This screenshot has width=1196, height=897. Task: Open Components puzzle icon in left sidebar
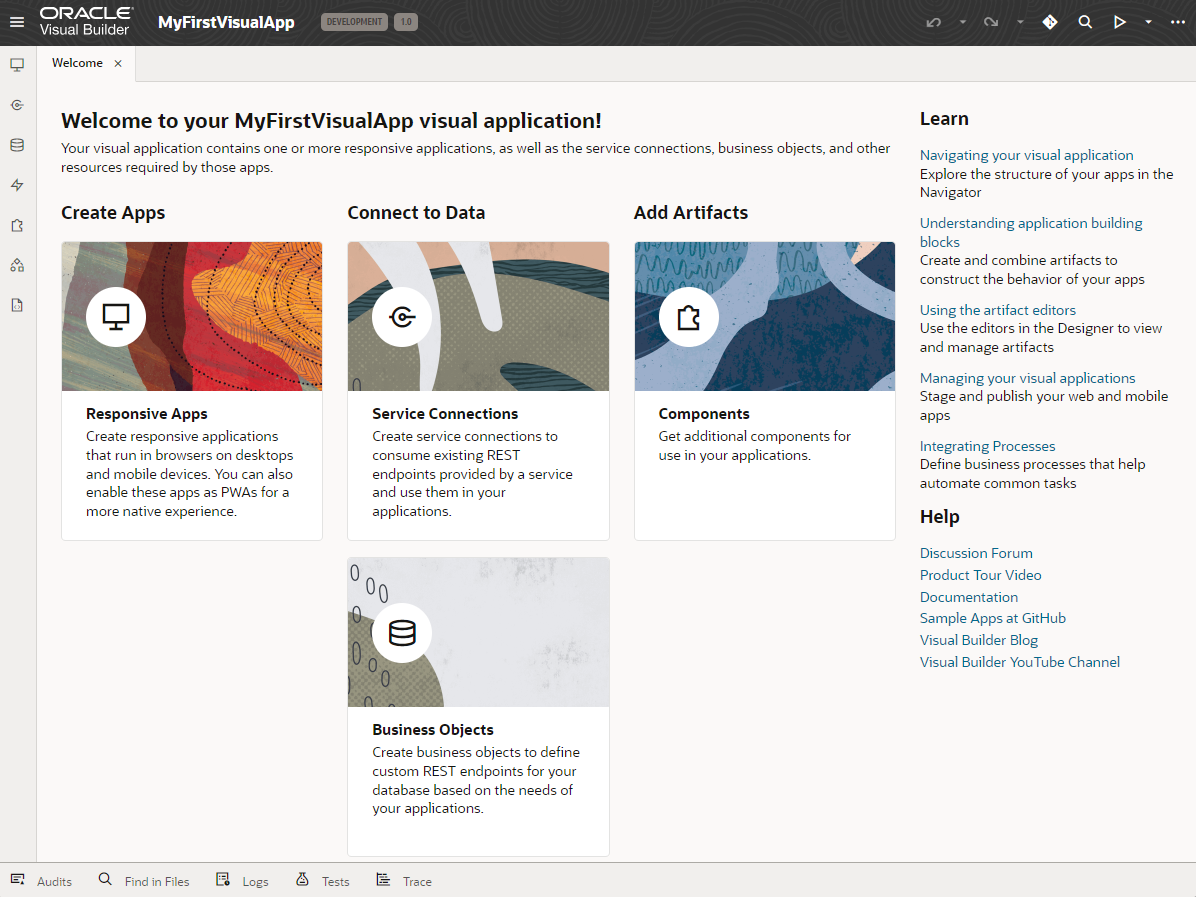coord(17,225)
